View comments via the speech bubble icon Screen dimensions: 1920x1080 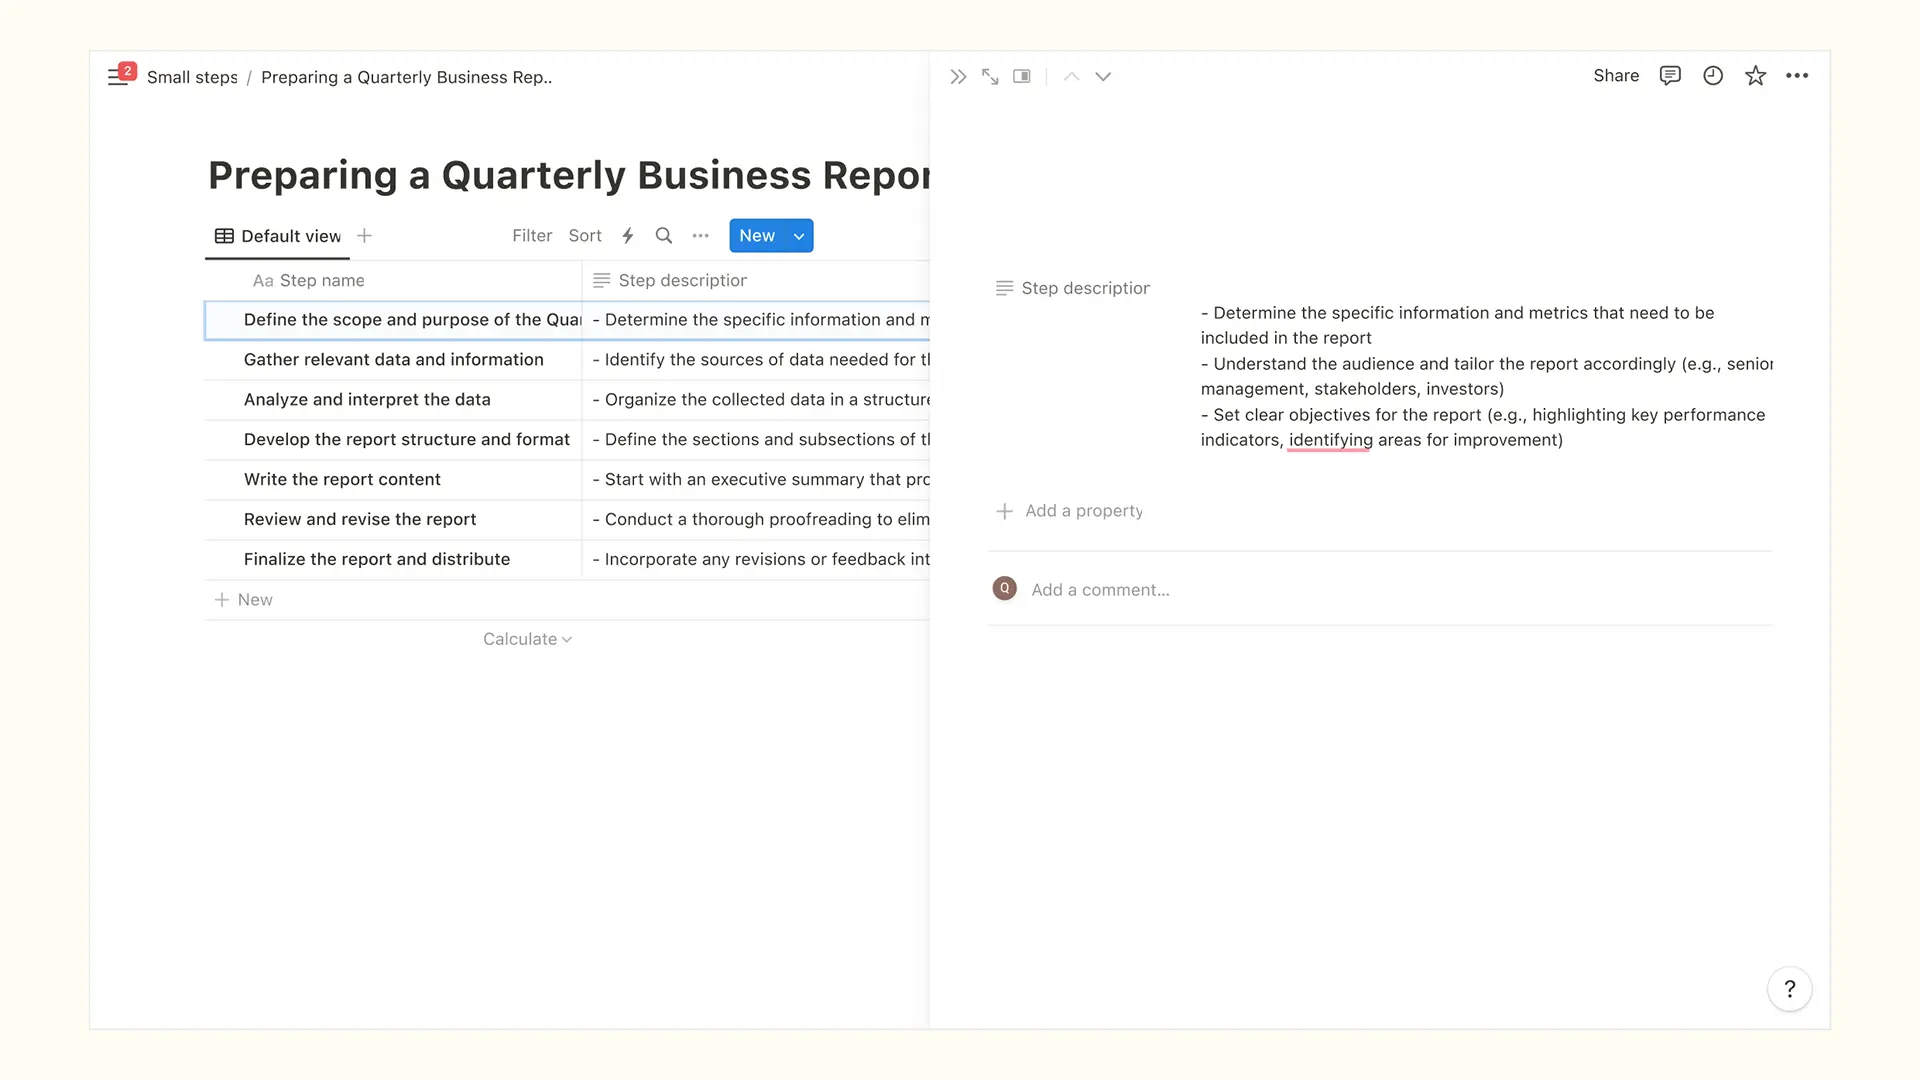1670,76
